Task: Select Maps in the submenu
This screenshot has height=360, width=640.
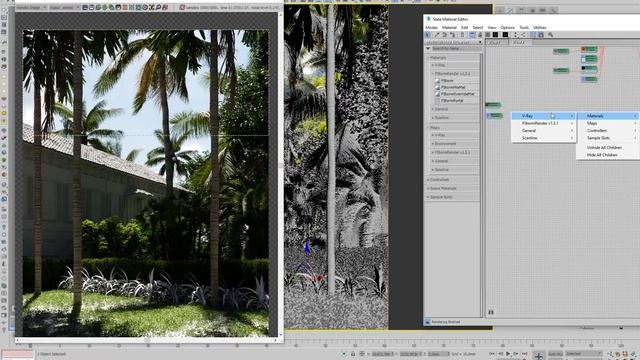Action: (608, 123)
